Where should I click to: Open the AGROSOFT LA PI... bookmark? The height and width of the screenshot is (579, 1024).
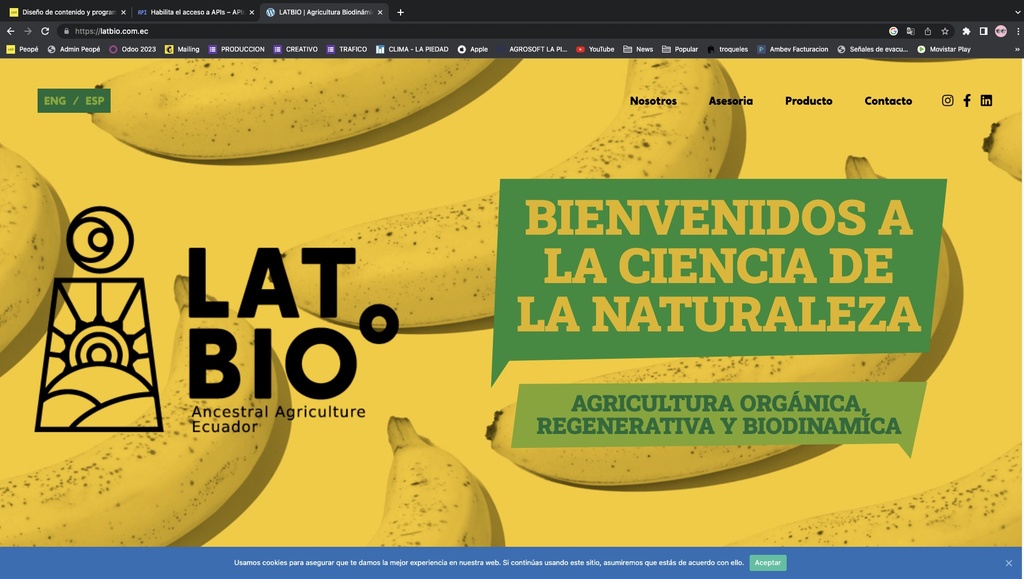(x=532, y=49)
